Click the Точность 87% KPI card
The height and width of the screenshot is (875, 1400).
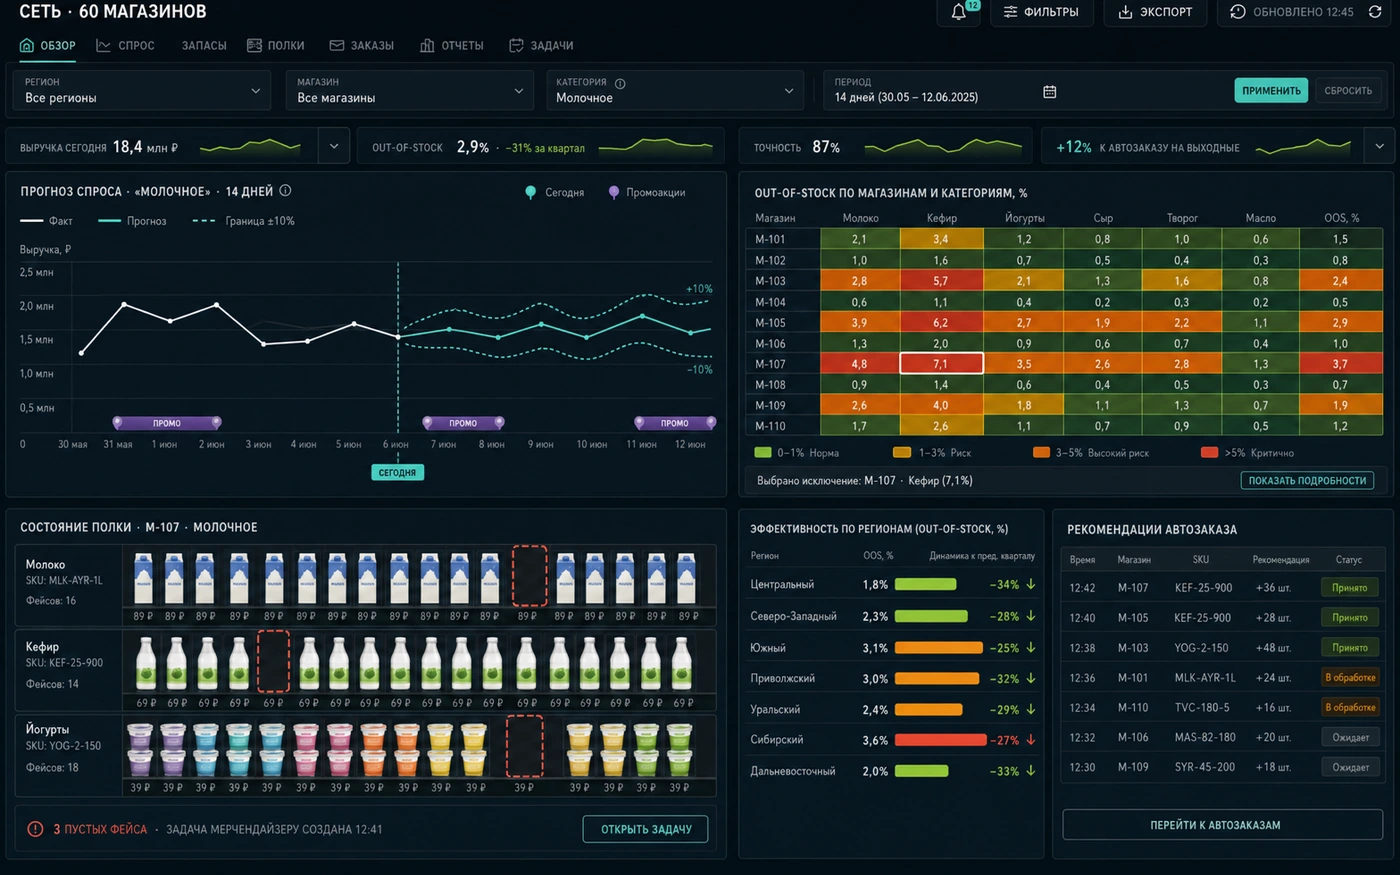[886, 147]
